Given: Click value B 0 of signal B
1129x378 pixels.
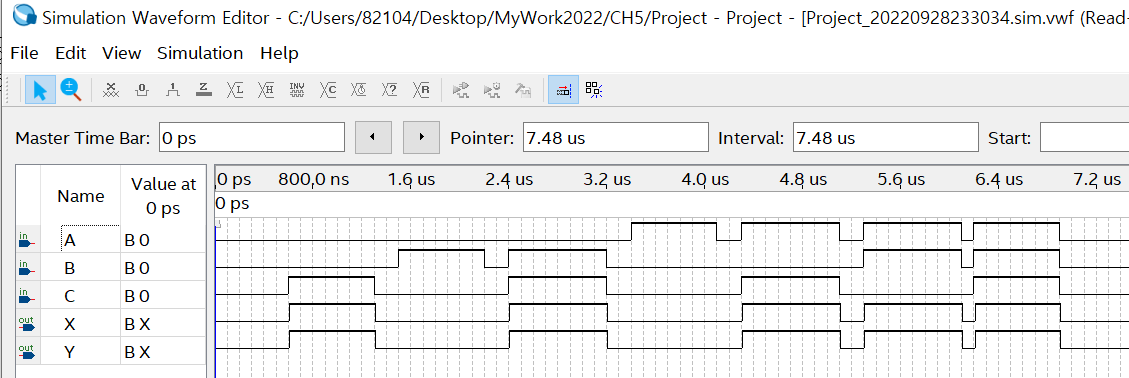Looking at the screenshot, I should [x=137, y=268].
